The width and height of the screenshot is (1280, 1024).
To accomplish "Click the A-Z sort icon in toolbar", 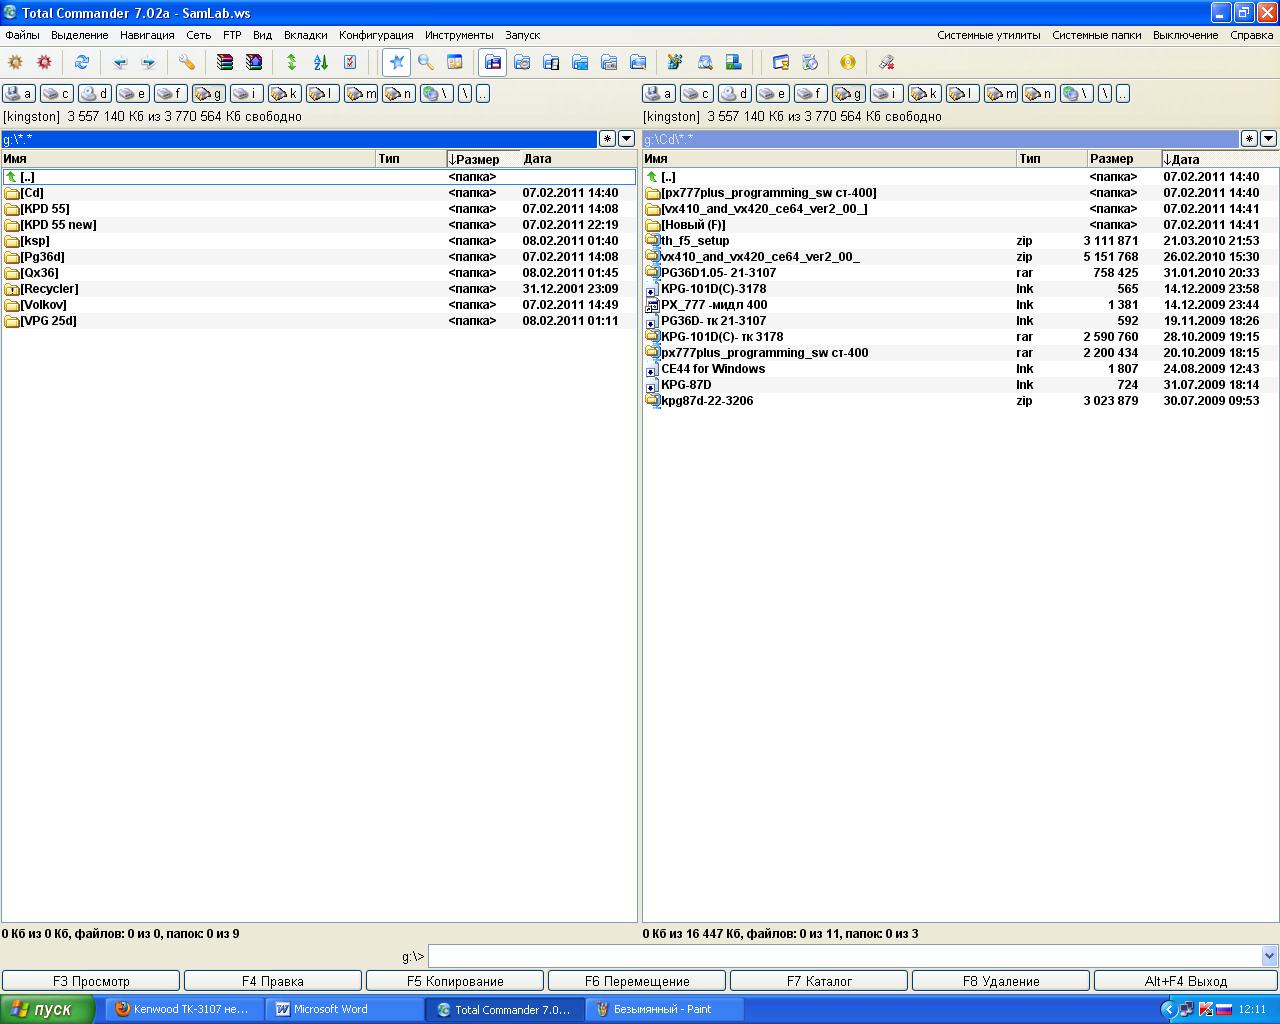I will [x=321, y=62].
